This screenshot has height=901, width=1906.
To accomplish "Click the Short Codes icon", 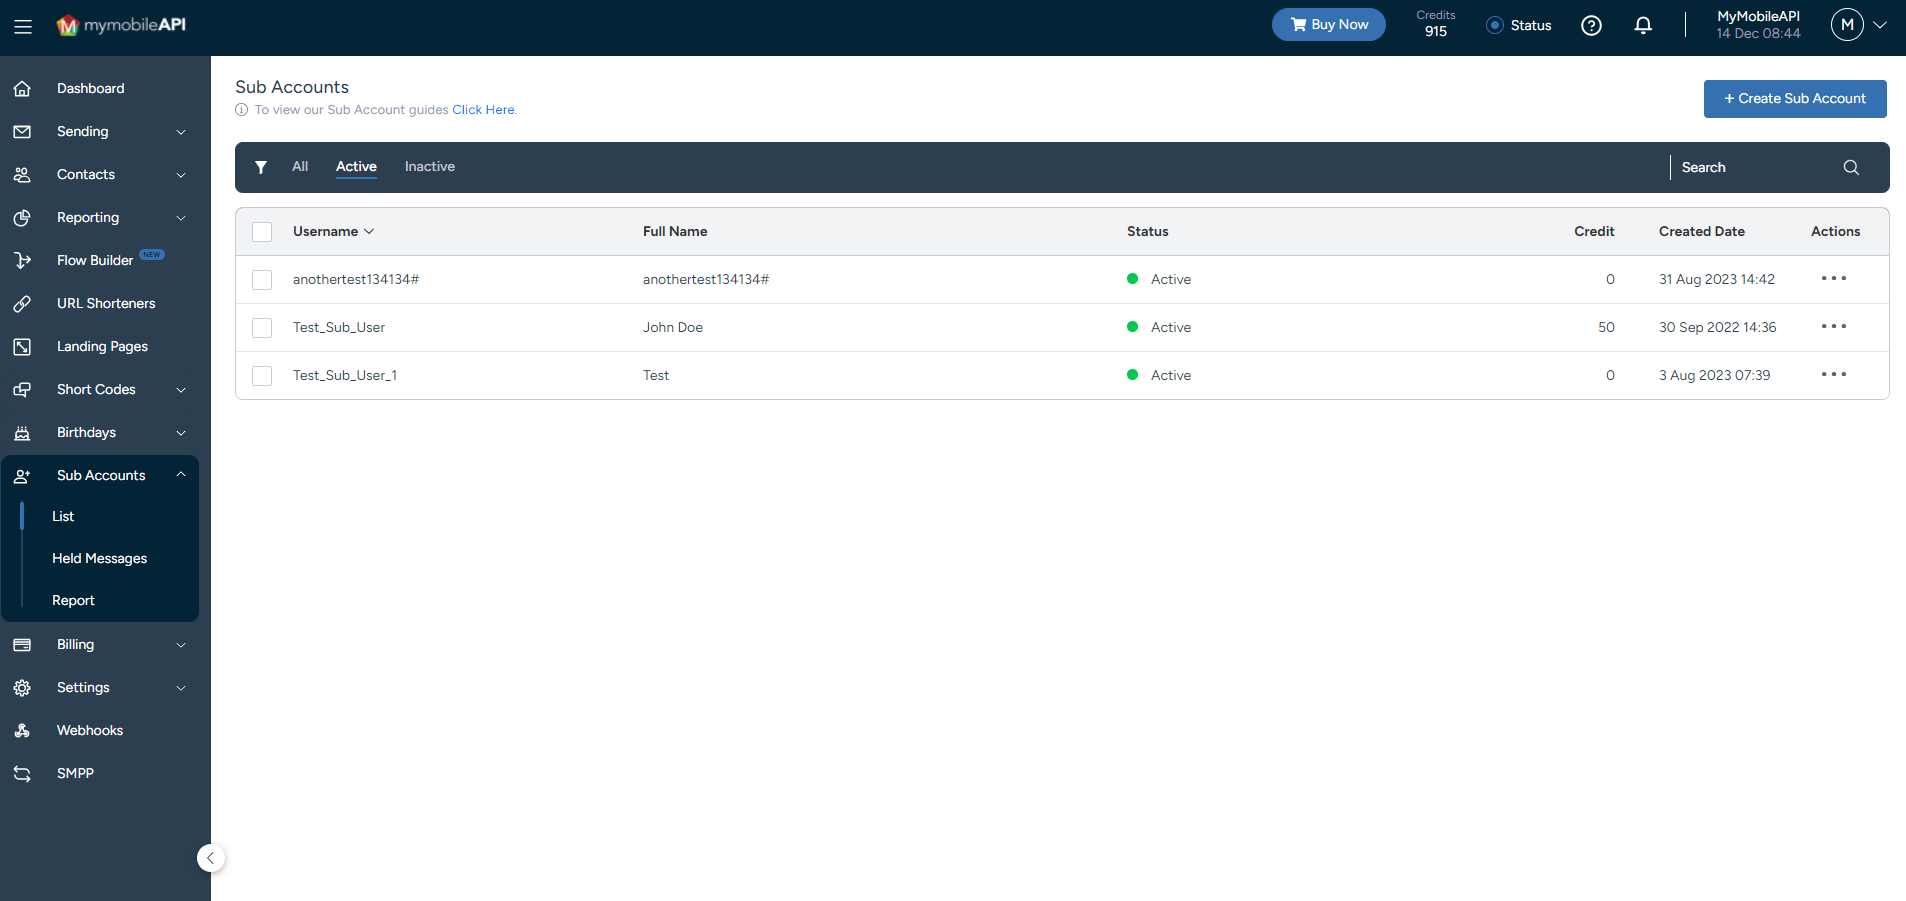I will [22, 390].
